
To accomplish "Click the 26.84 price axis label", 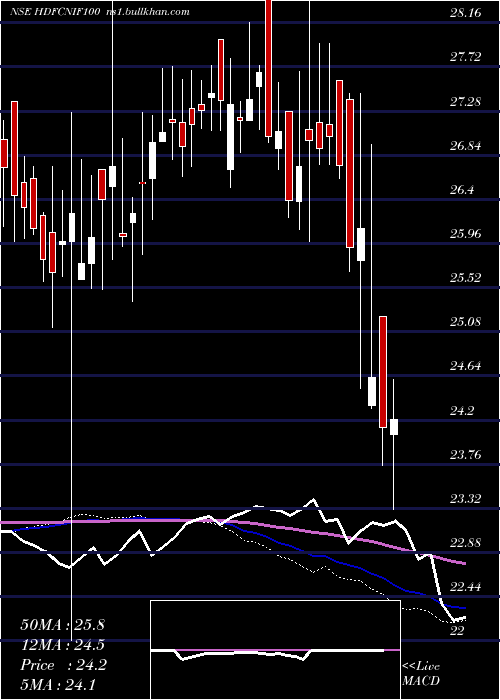I will [x=465, y=146].
